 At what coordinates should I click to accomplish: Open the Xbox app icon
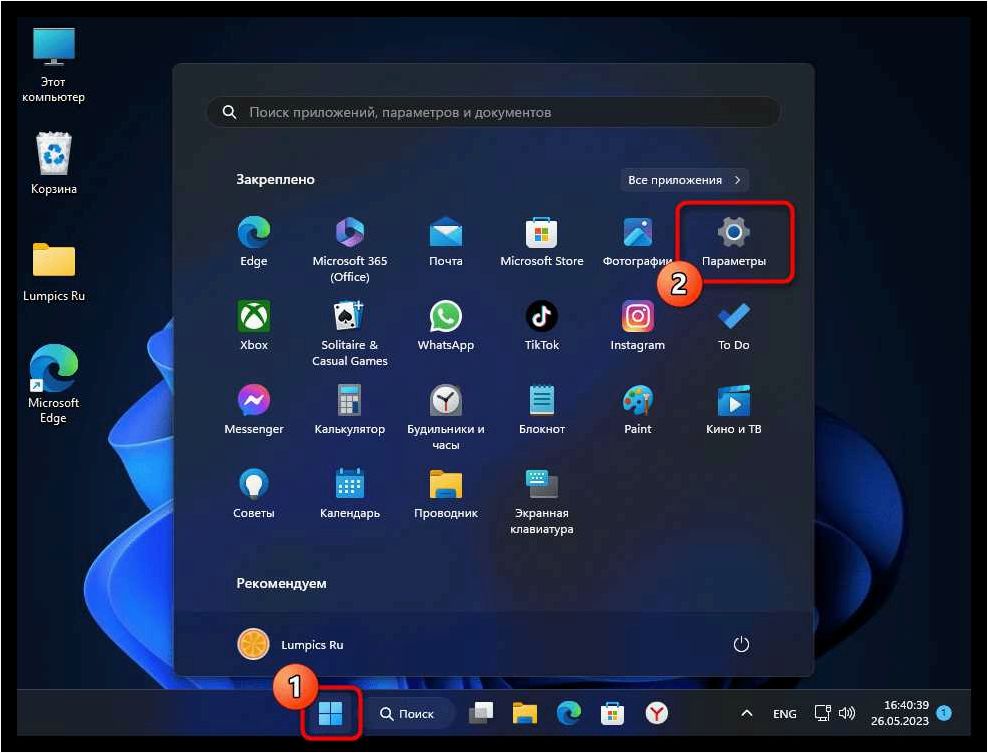253,326
